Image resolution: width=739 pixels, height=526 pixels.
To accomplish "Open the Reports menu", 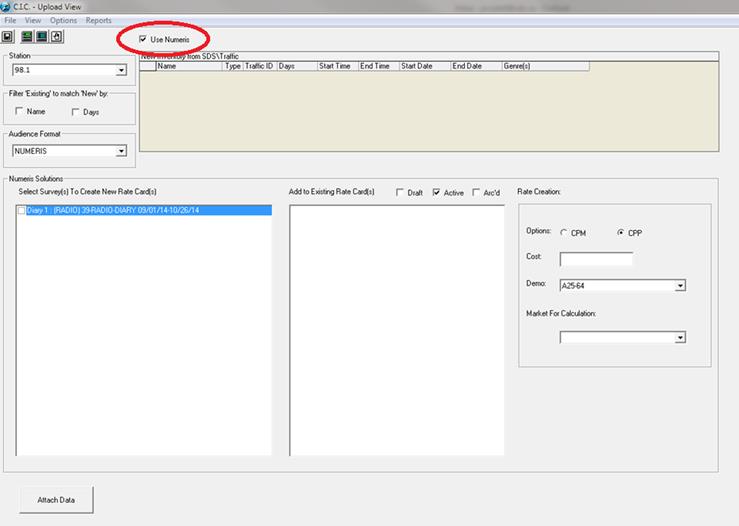I will coord(98,20).
